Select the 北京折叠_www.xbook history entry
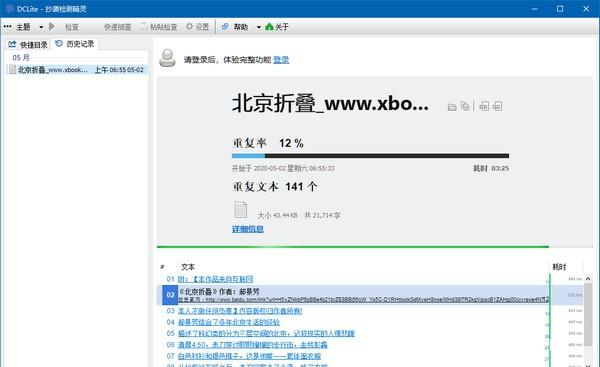 coord(77,70)
